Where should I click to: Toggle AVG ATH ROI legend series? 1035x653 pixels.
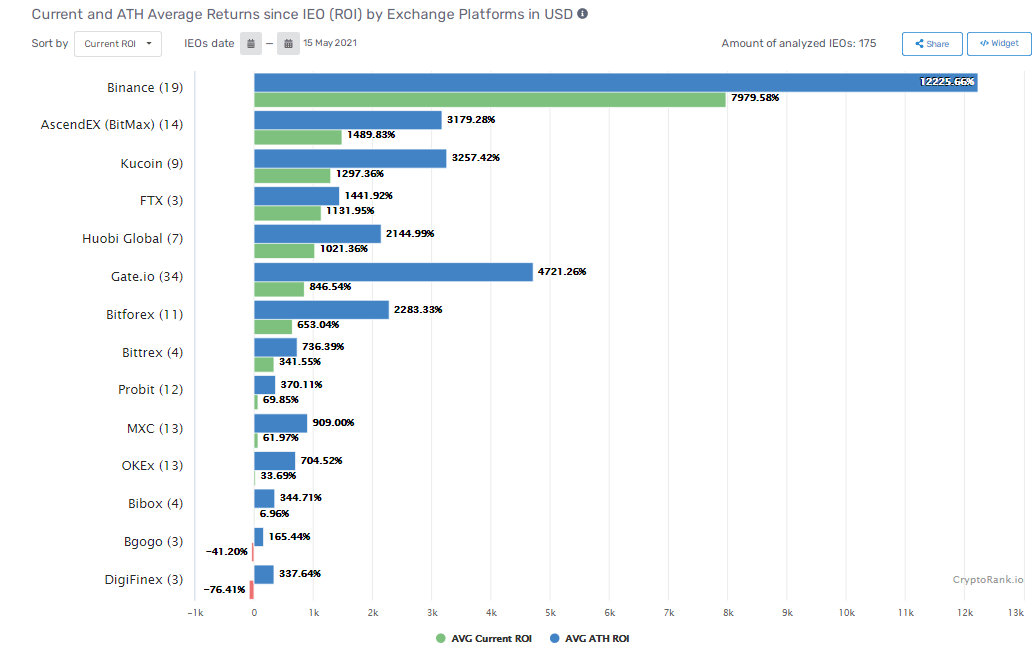pos(589,638)
